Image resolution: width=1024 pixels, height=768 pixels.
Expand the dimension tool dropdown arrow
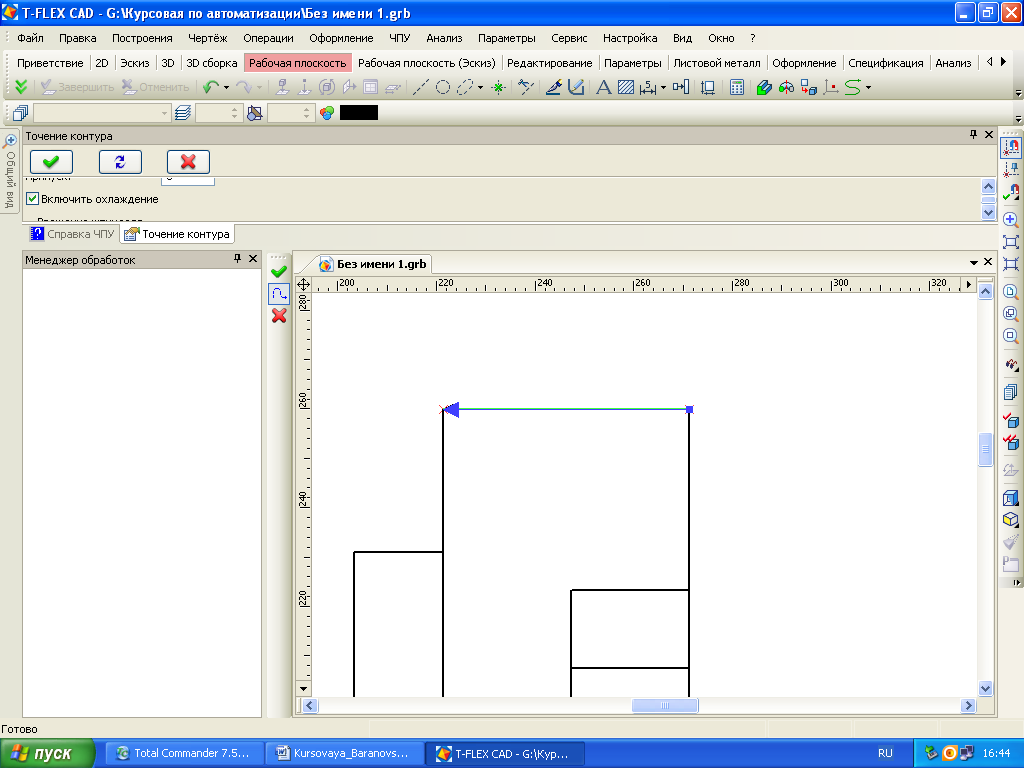click(663, 87)
